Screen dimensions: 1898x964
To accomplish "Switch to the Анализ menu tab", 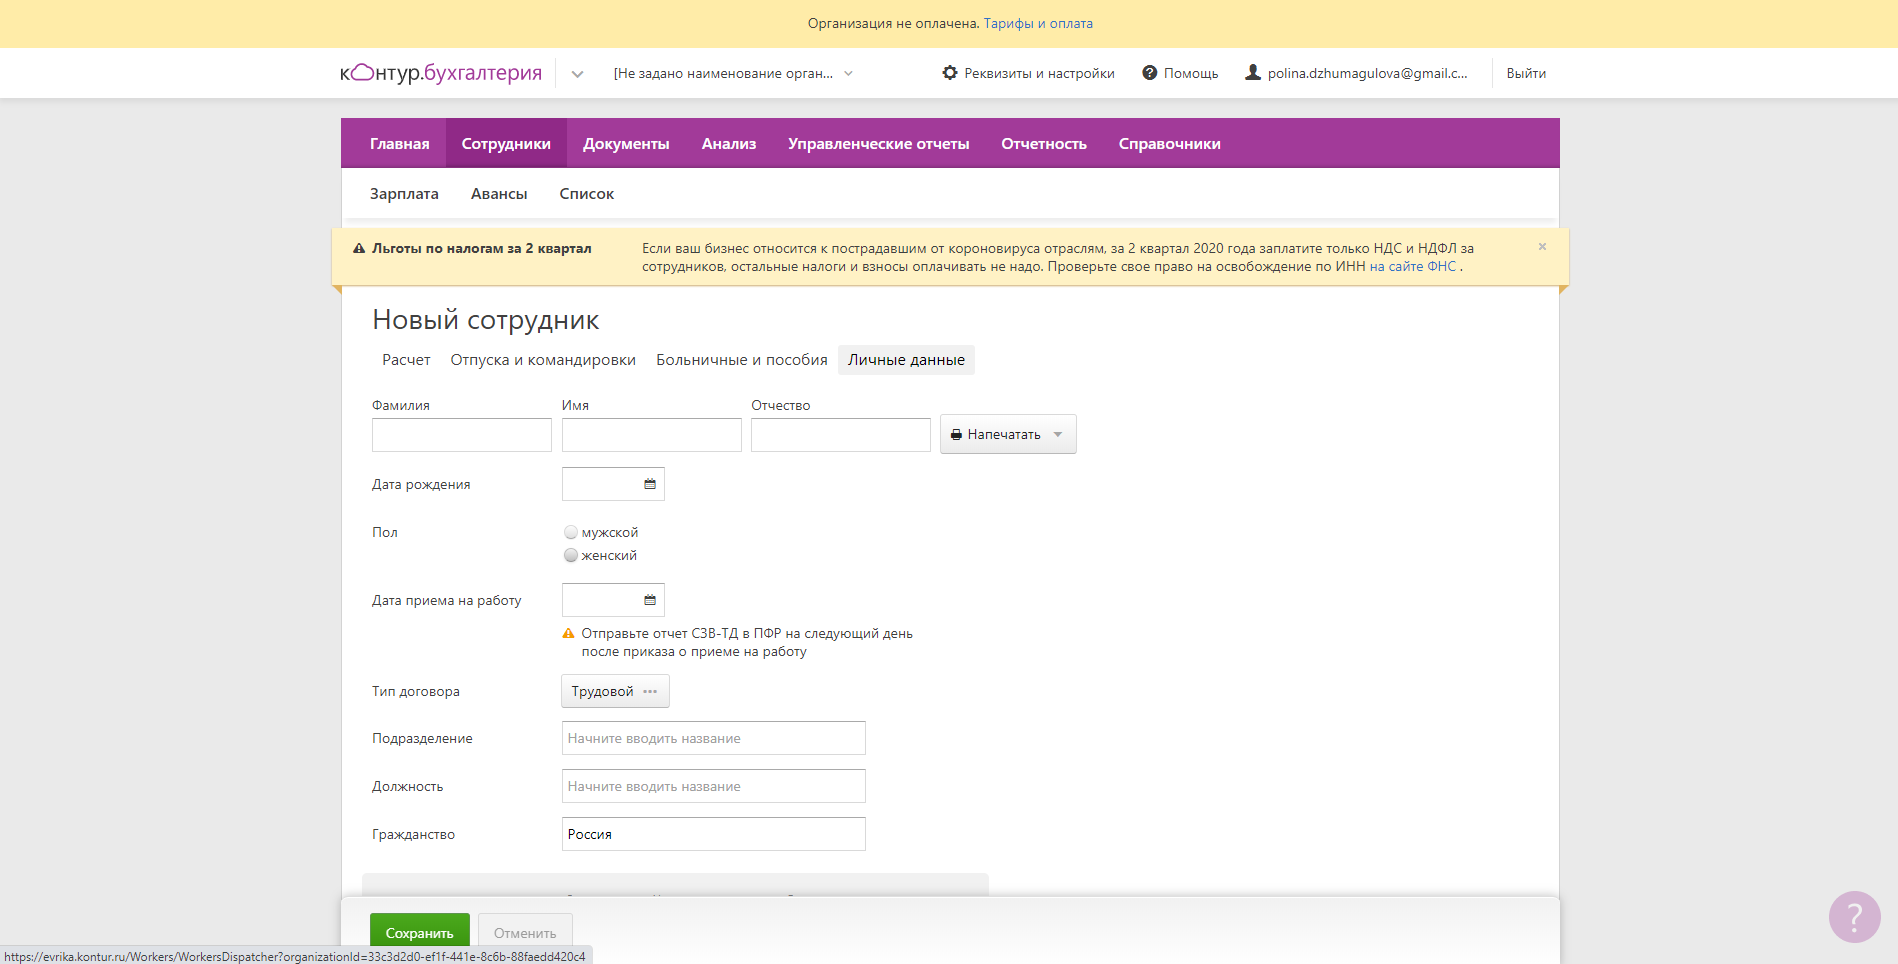I will (729, 143).
